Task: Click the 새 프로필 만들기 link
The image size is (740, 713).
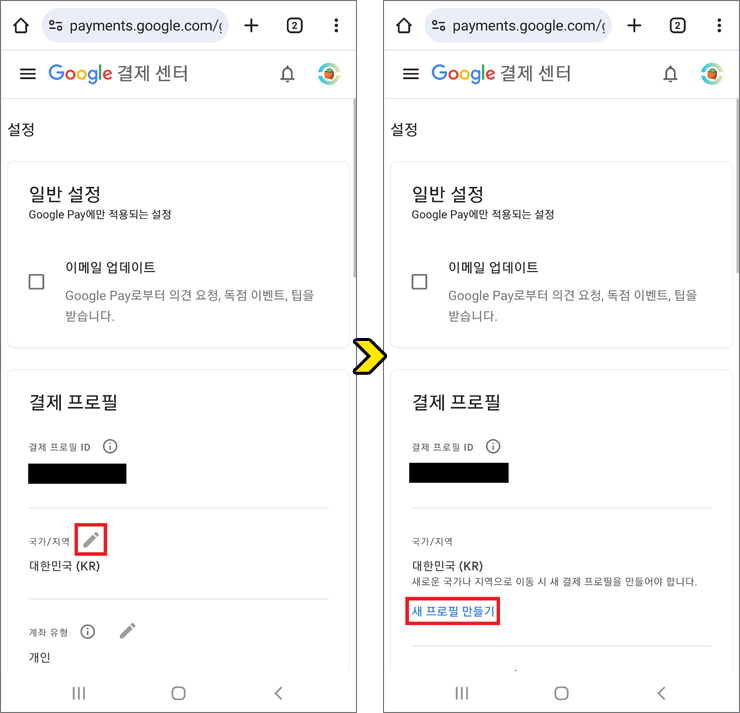Action: (x=453, y=611)
